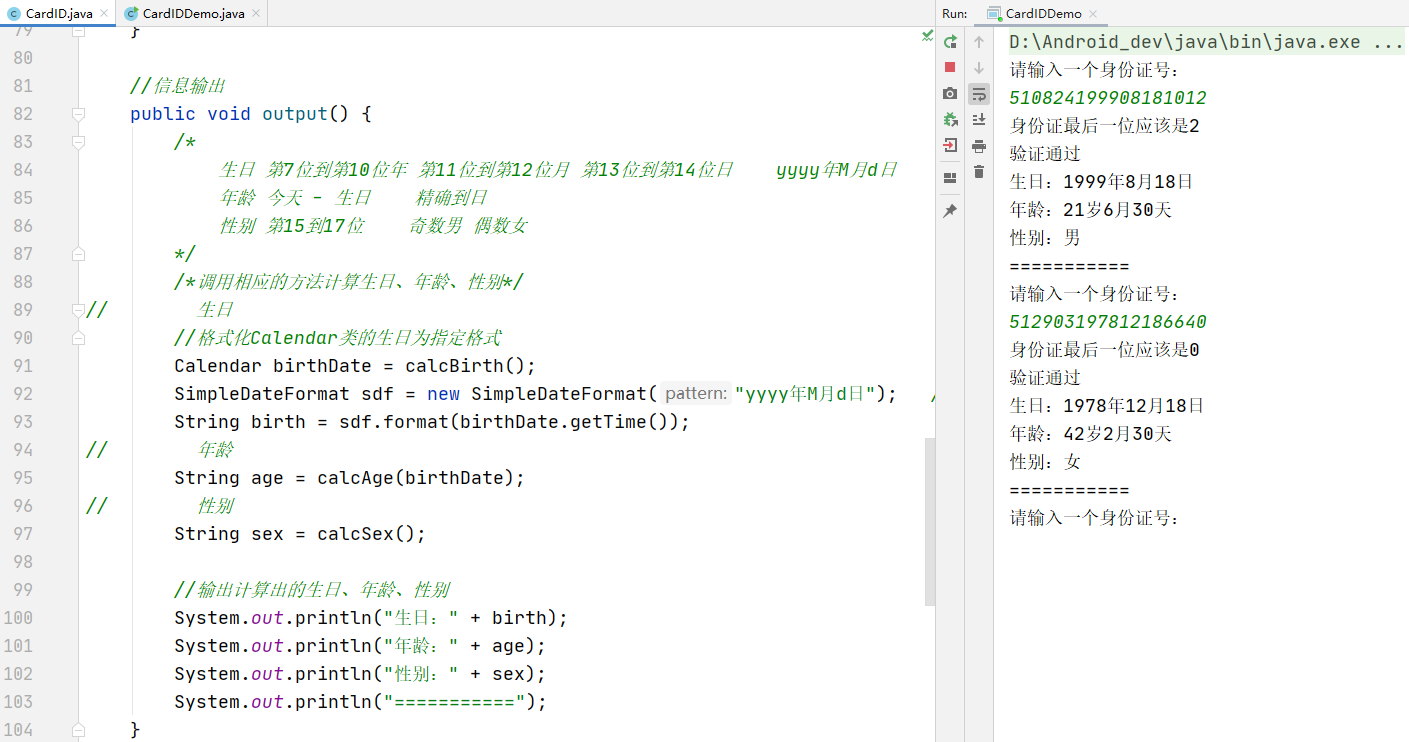Click the editor vertical scrollbar thumb
This screenshot has height=742, width=1409.
pyautogui.click(x=929, y=520)
